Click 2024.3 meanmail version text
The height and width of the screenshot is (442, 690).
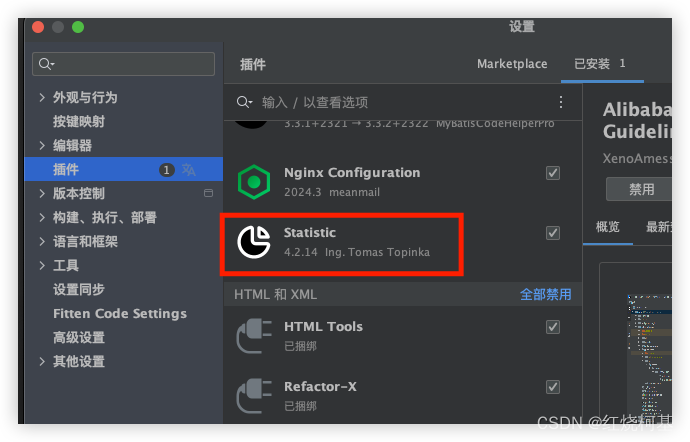[x=332, y=192]
